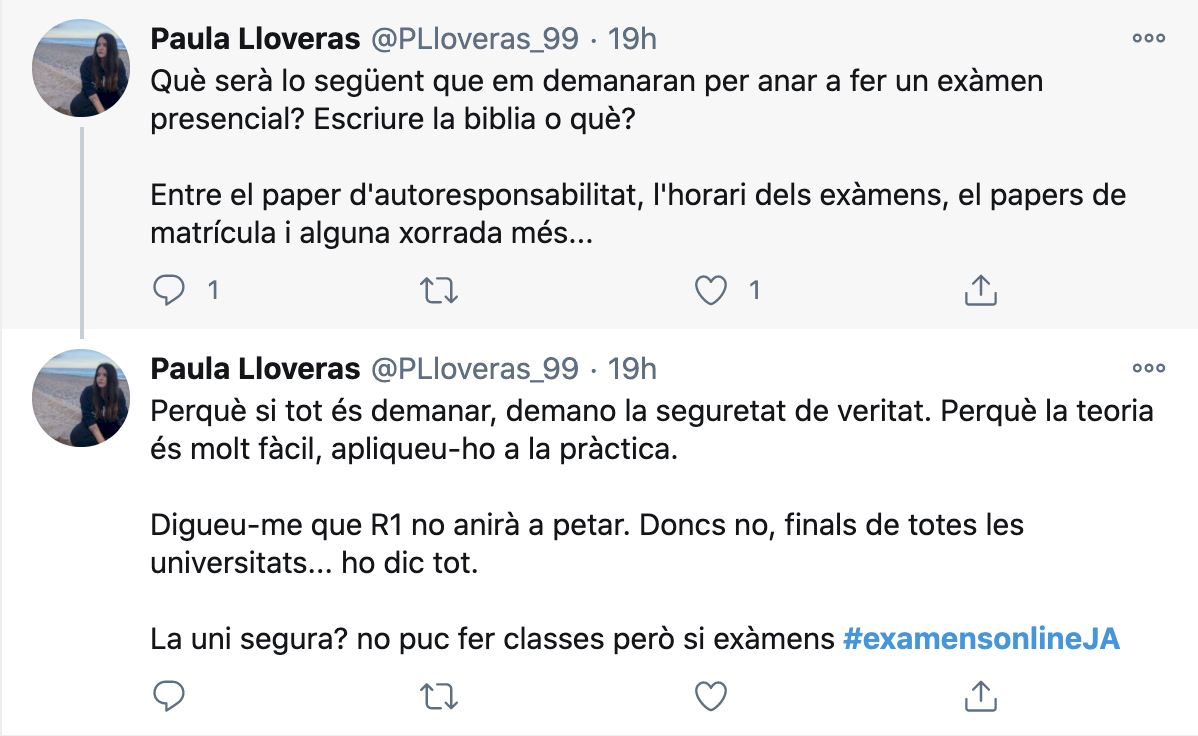This screenshot has width=1198, height=736.
Task: Reply to the second tweet with #examensonlineJA
Action: [x=169, y=696]
